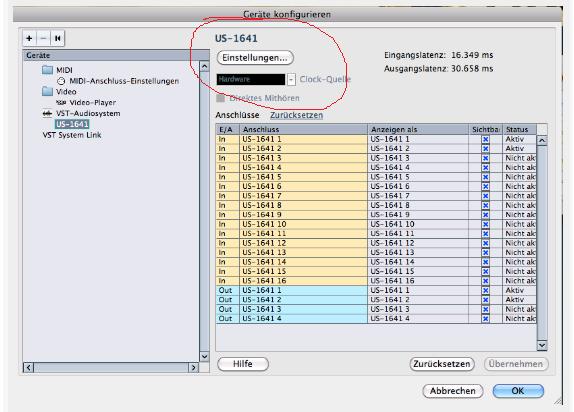Toggle visibility for In US-1641 1

click(485, 139)
